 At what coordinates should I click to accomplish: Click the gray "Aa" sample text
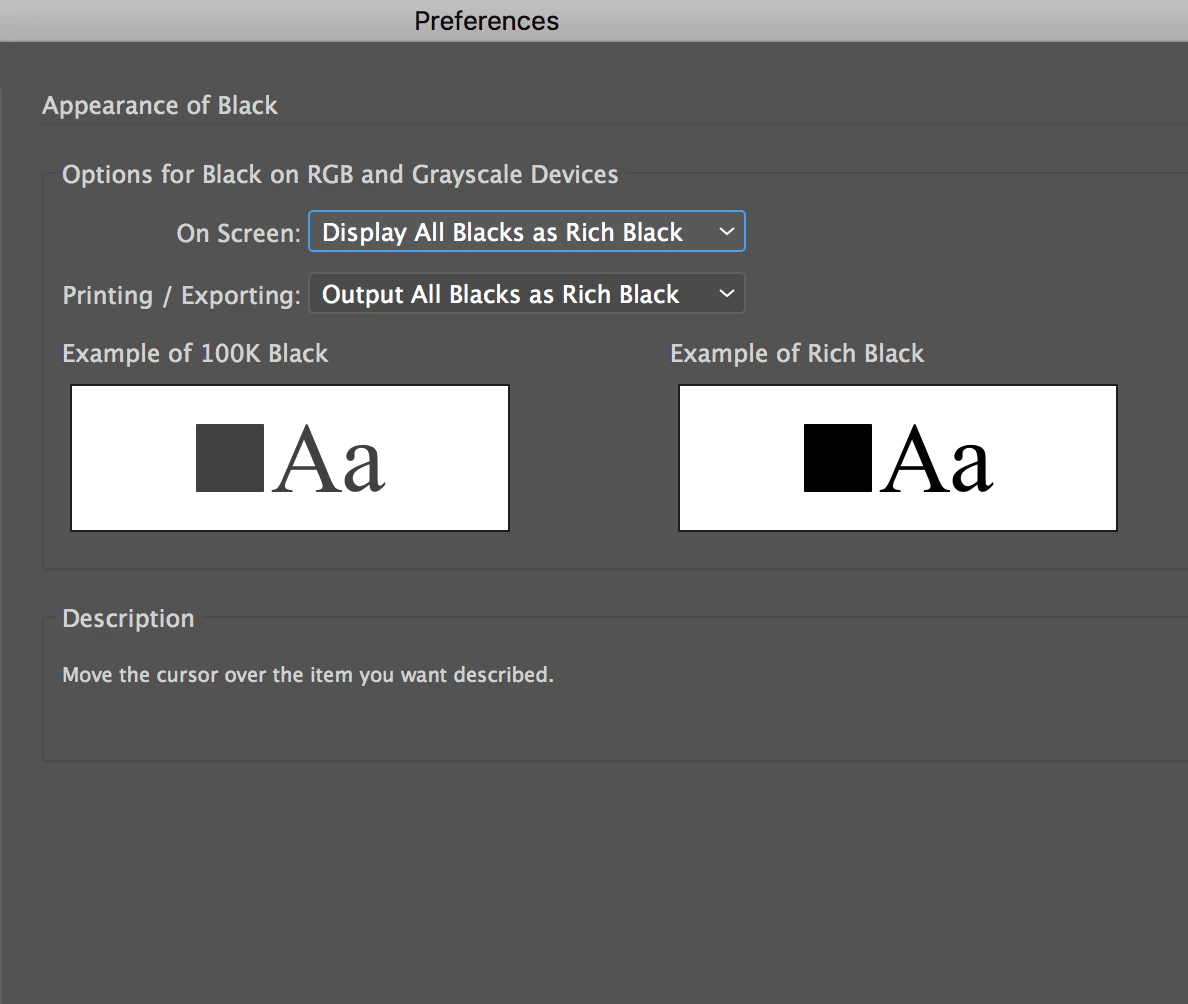point(329,460)
